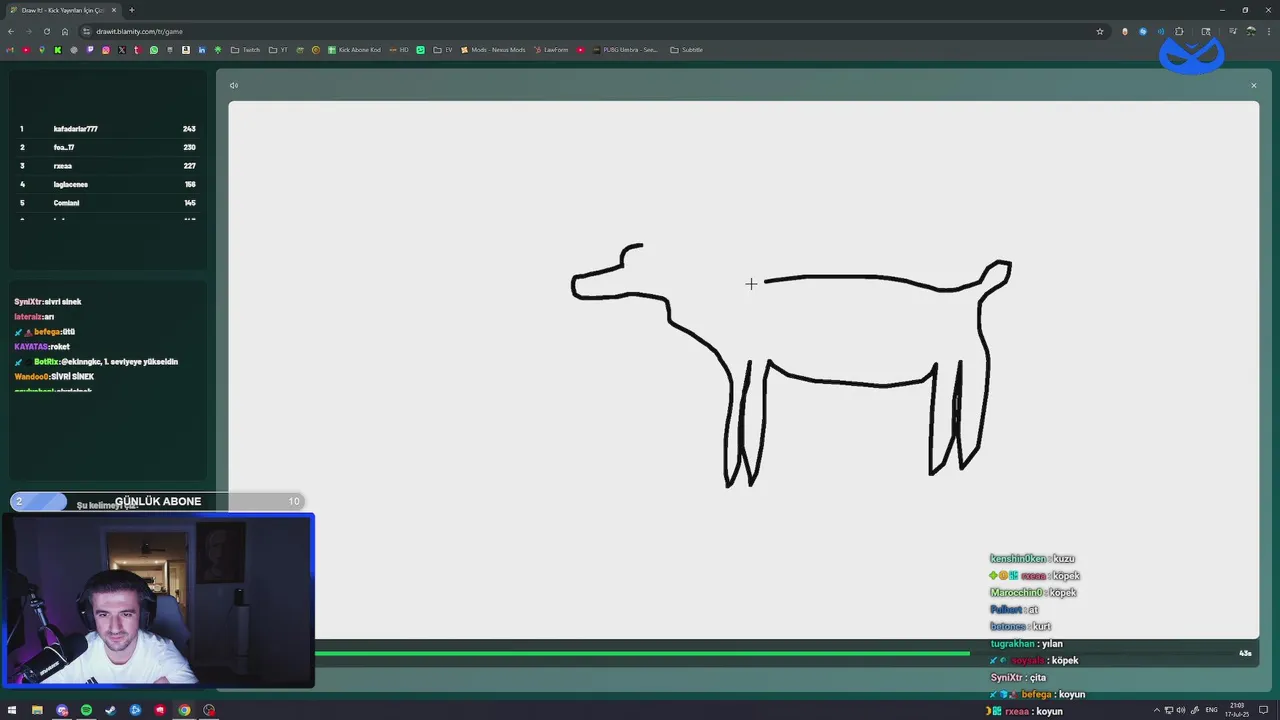Open the Windows Start menu
Viewport: 1280px width, 720px height.
click(12, 710)
